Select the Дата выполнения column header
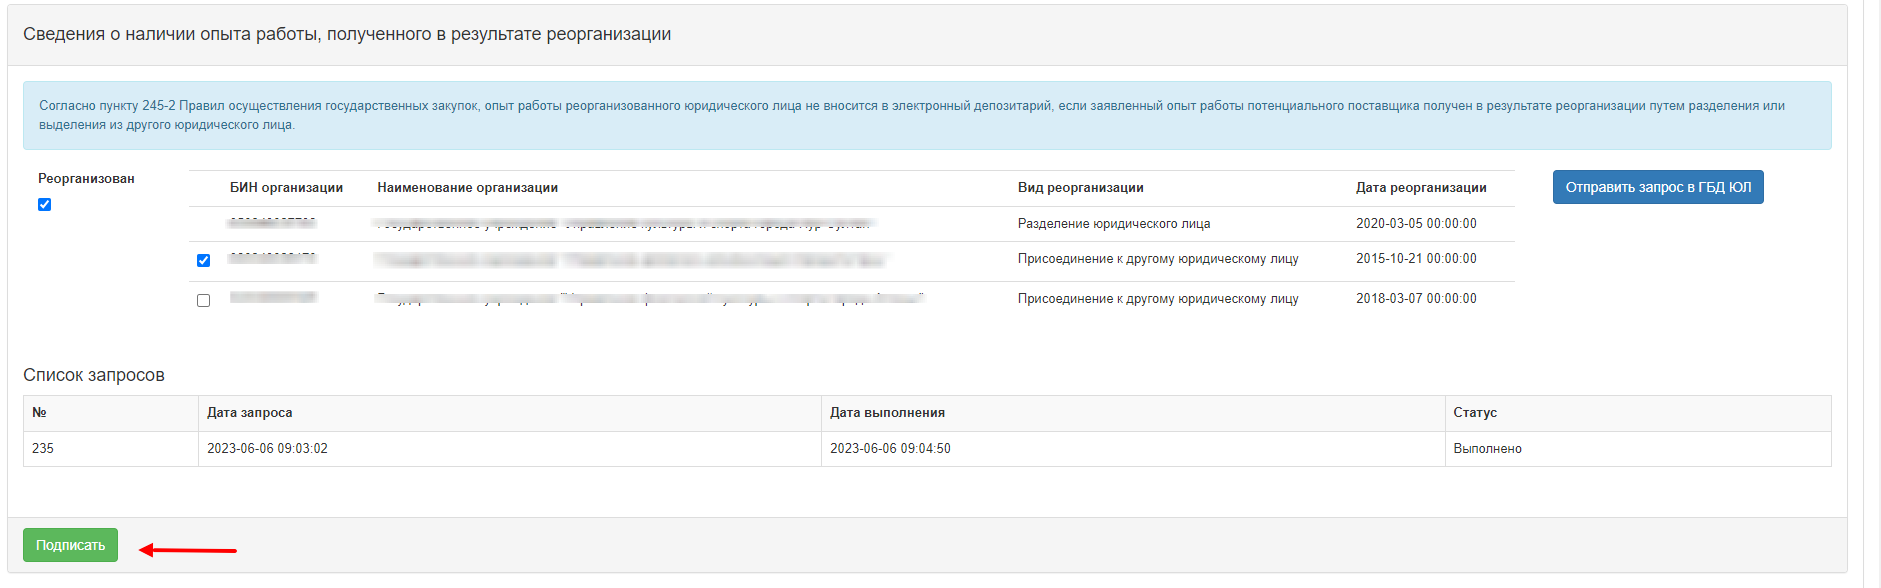The width and height of the screenshot is (1881, 588). (887, 413)
